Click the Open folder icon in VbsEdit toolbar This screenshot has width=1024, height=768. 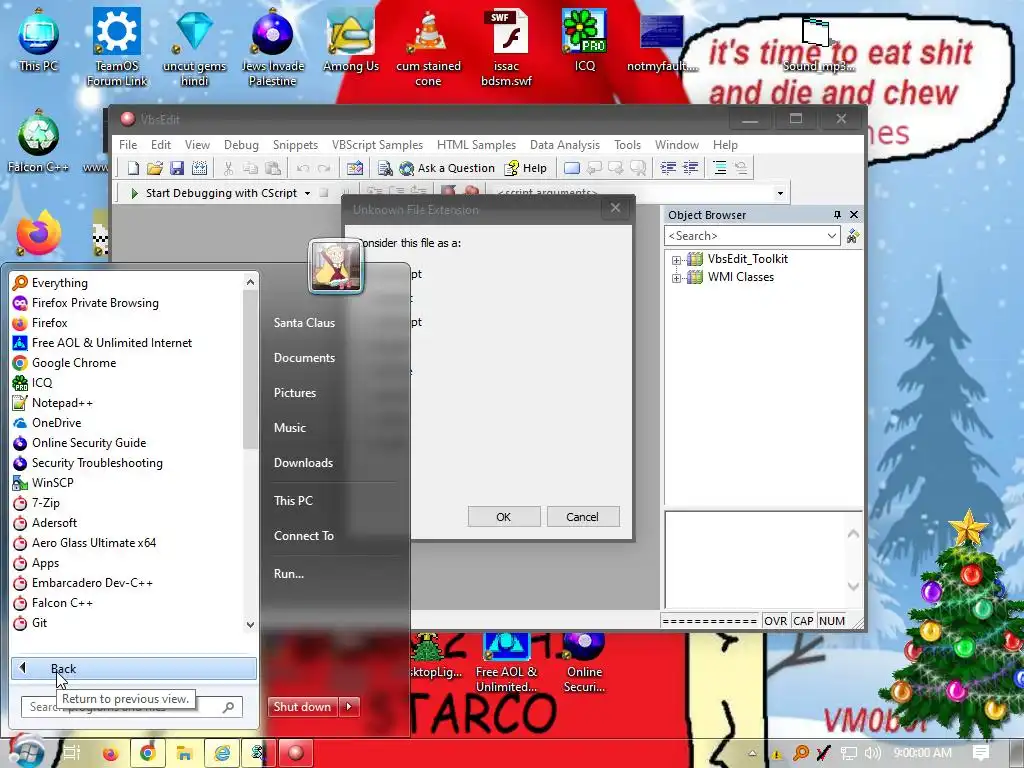155,168
